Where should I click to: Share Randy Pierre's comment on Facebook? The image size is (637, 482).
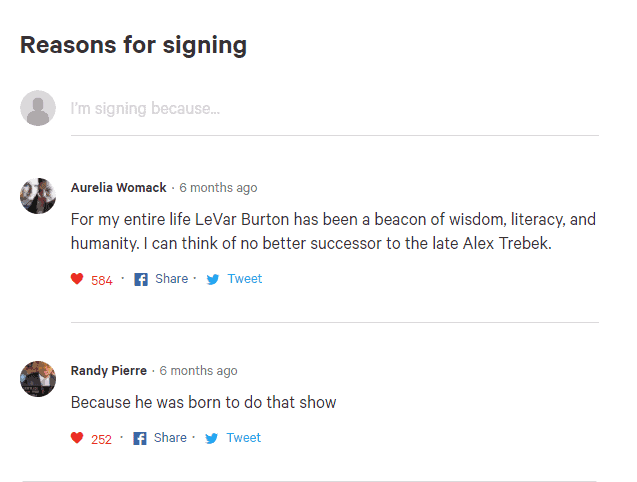tap(170, 438)
